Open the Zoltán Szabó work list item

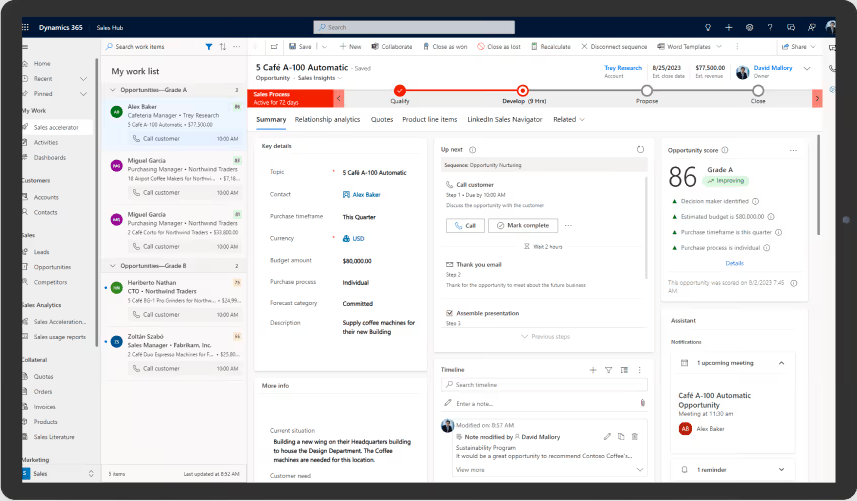175,353
